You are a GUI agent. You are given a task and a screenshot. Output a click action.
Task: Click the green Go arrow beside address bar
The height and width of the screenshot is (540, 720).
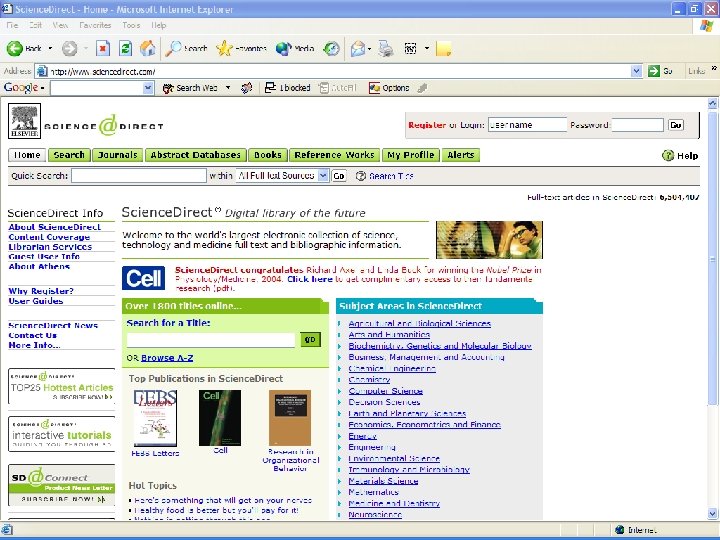click(653, 71)
